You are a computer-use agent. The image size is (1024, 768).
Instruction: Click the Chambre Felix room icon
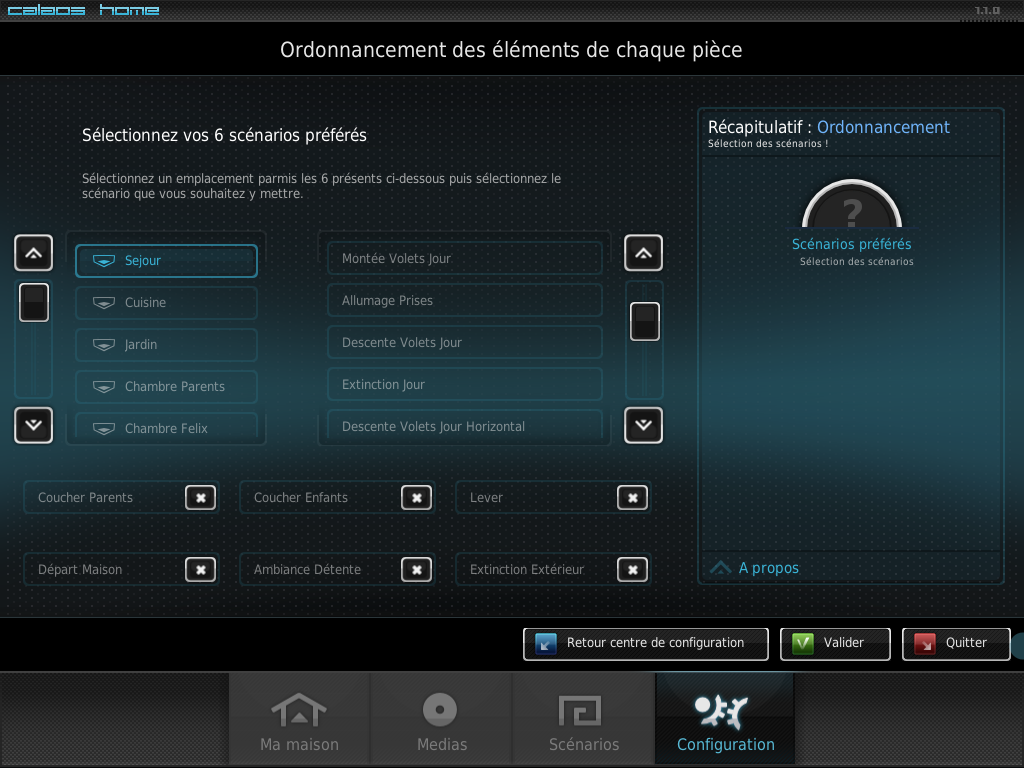click(x=104, y=428)
